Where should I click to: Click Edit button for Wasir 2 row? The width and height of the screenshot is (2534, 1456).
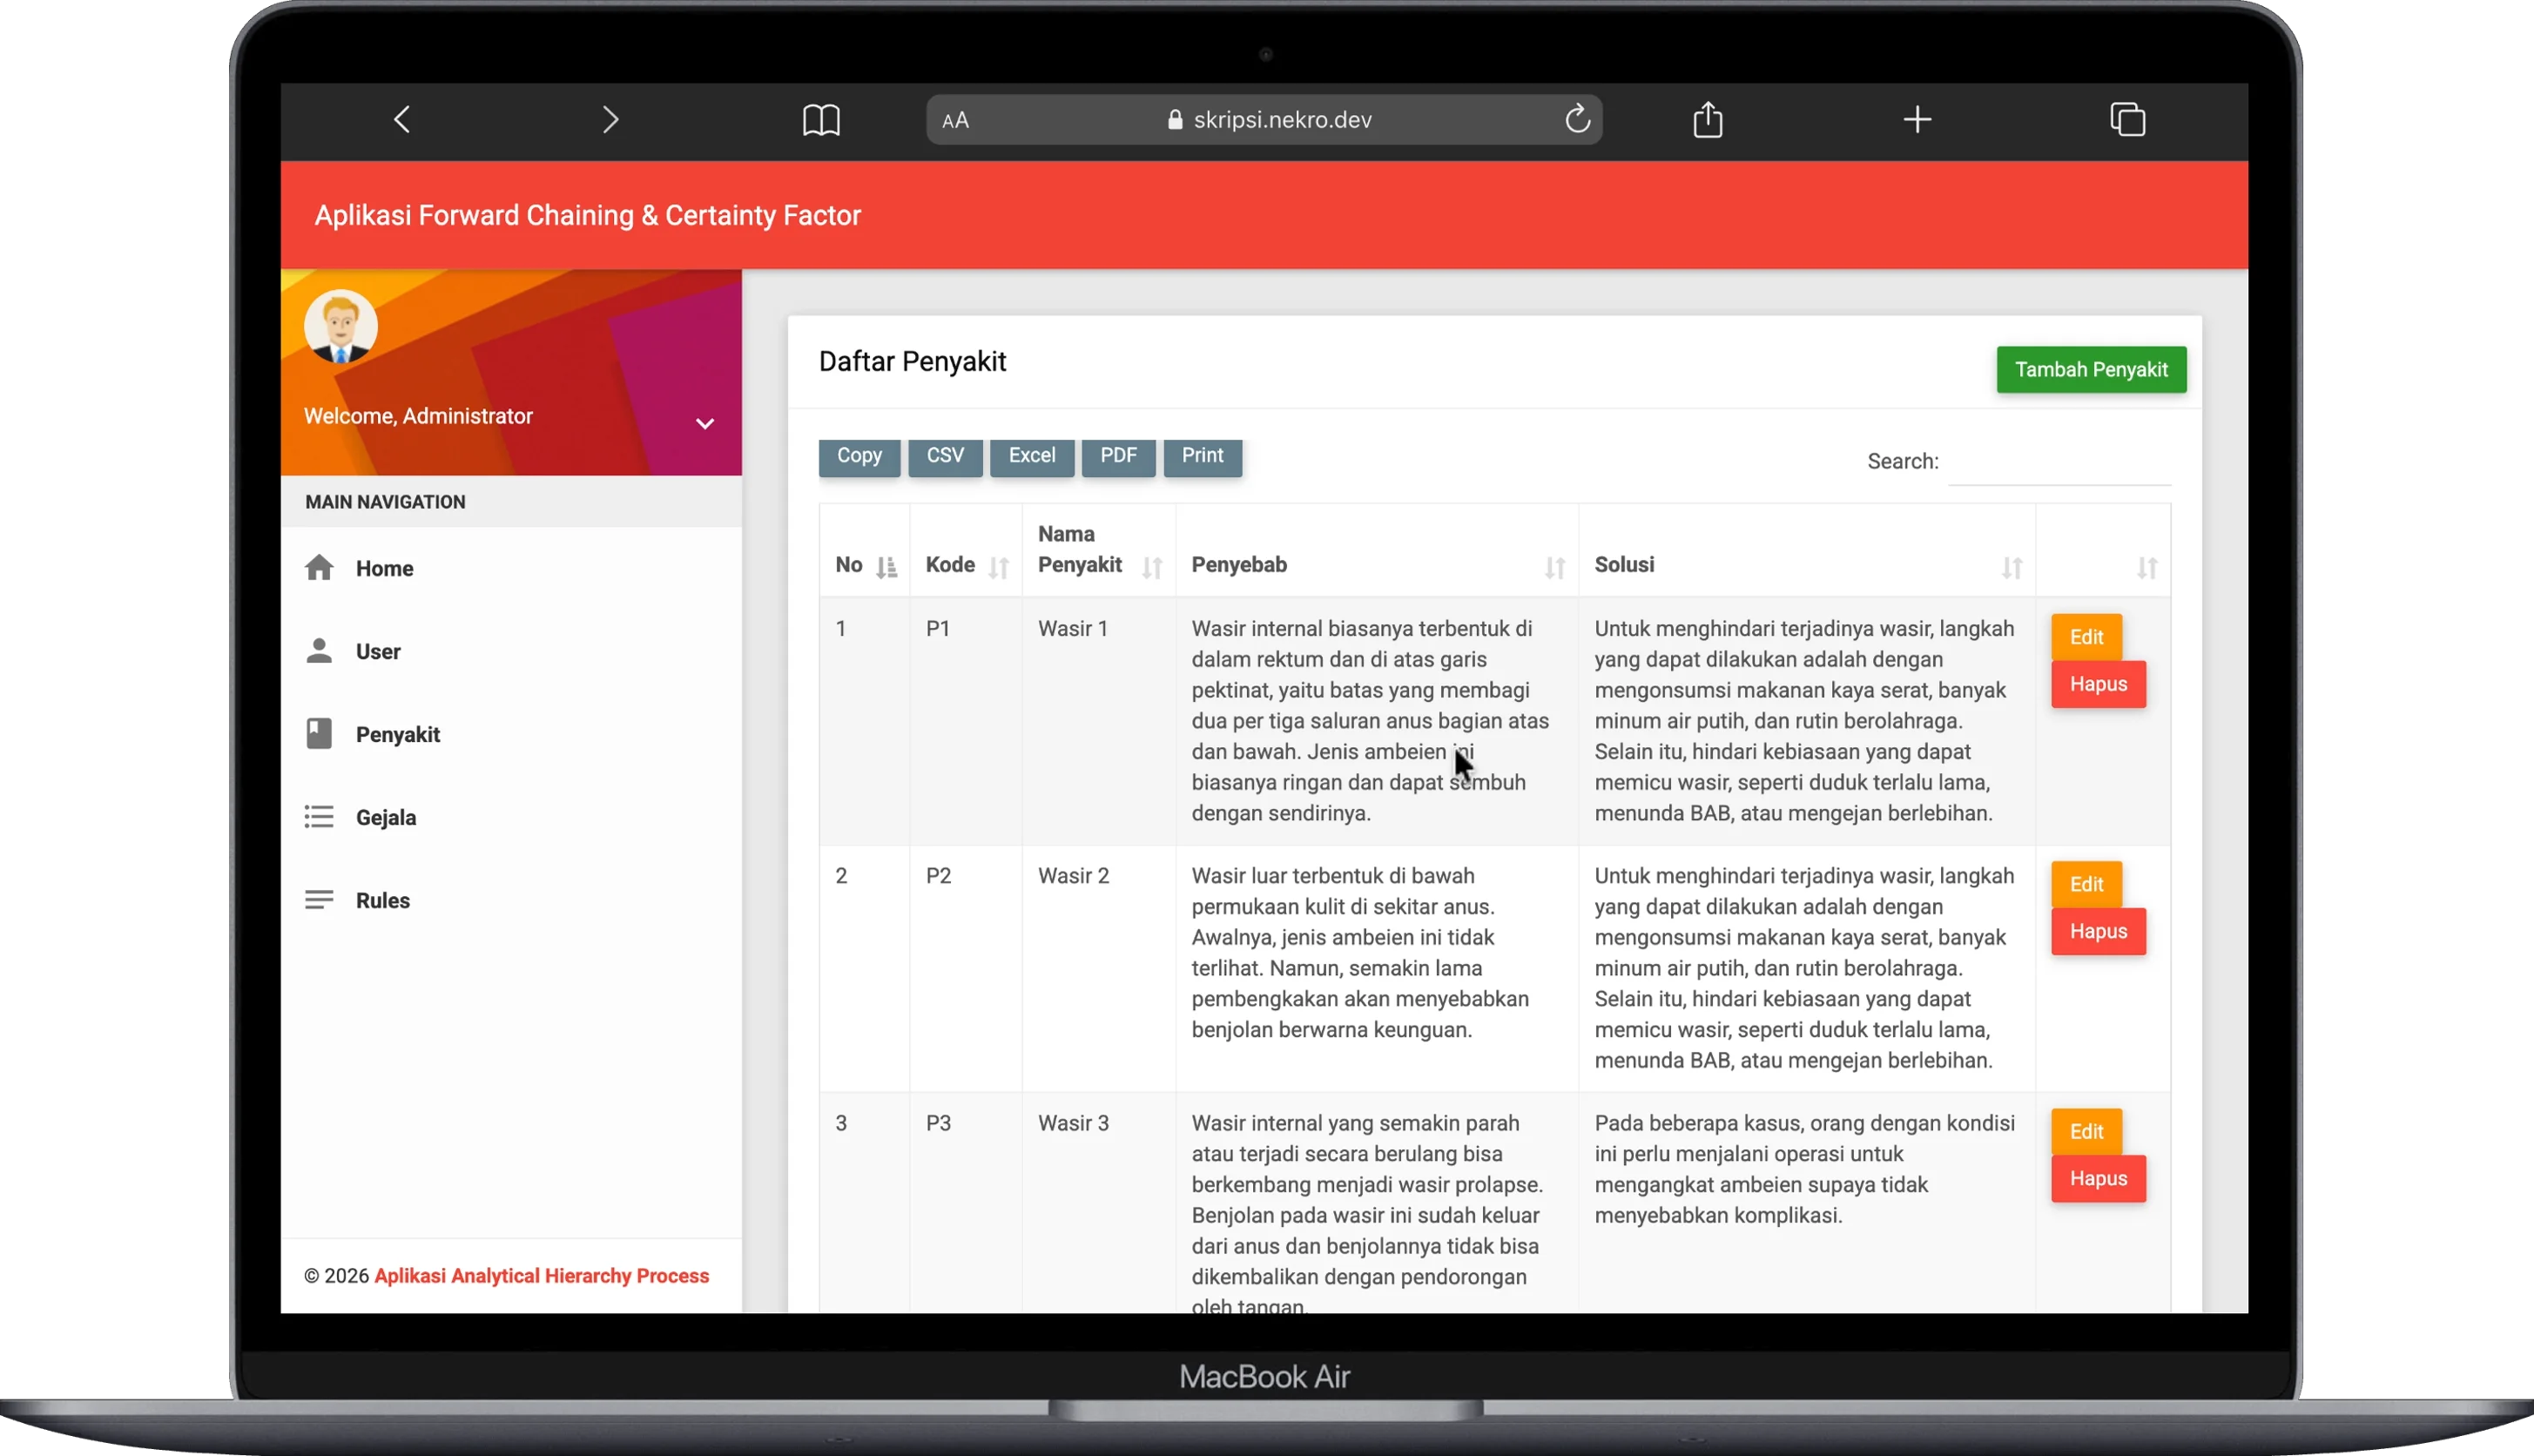[2086, 884]
